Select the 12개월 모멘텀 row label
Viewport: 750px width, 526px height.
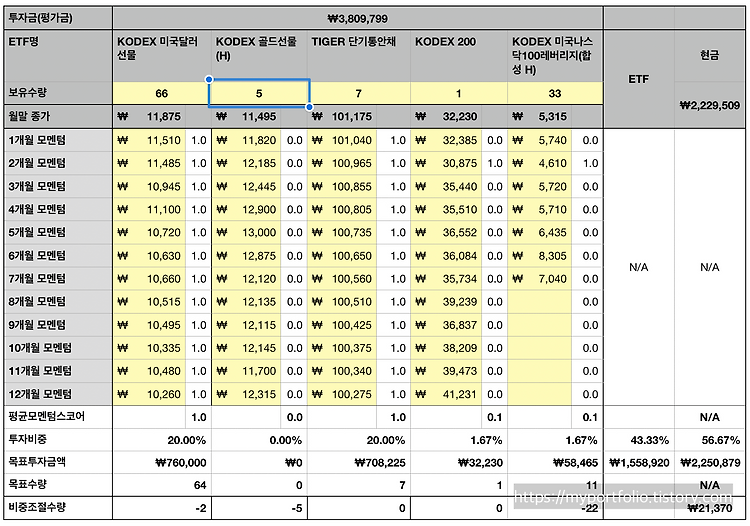point(58,394)
